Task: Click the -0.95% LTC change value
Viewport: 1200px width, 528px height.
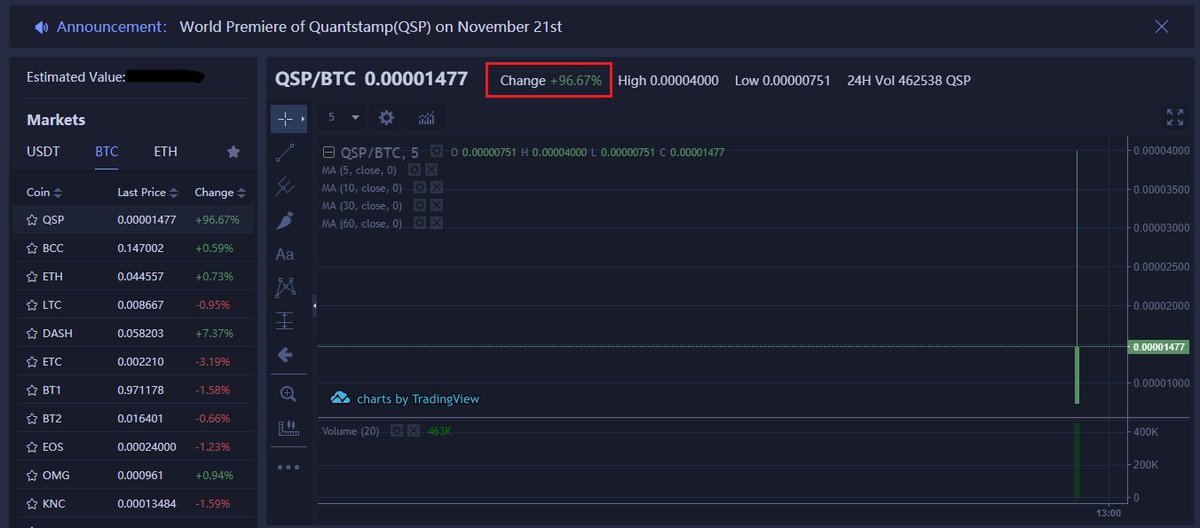Action: (212, 305)
